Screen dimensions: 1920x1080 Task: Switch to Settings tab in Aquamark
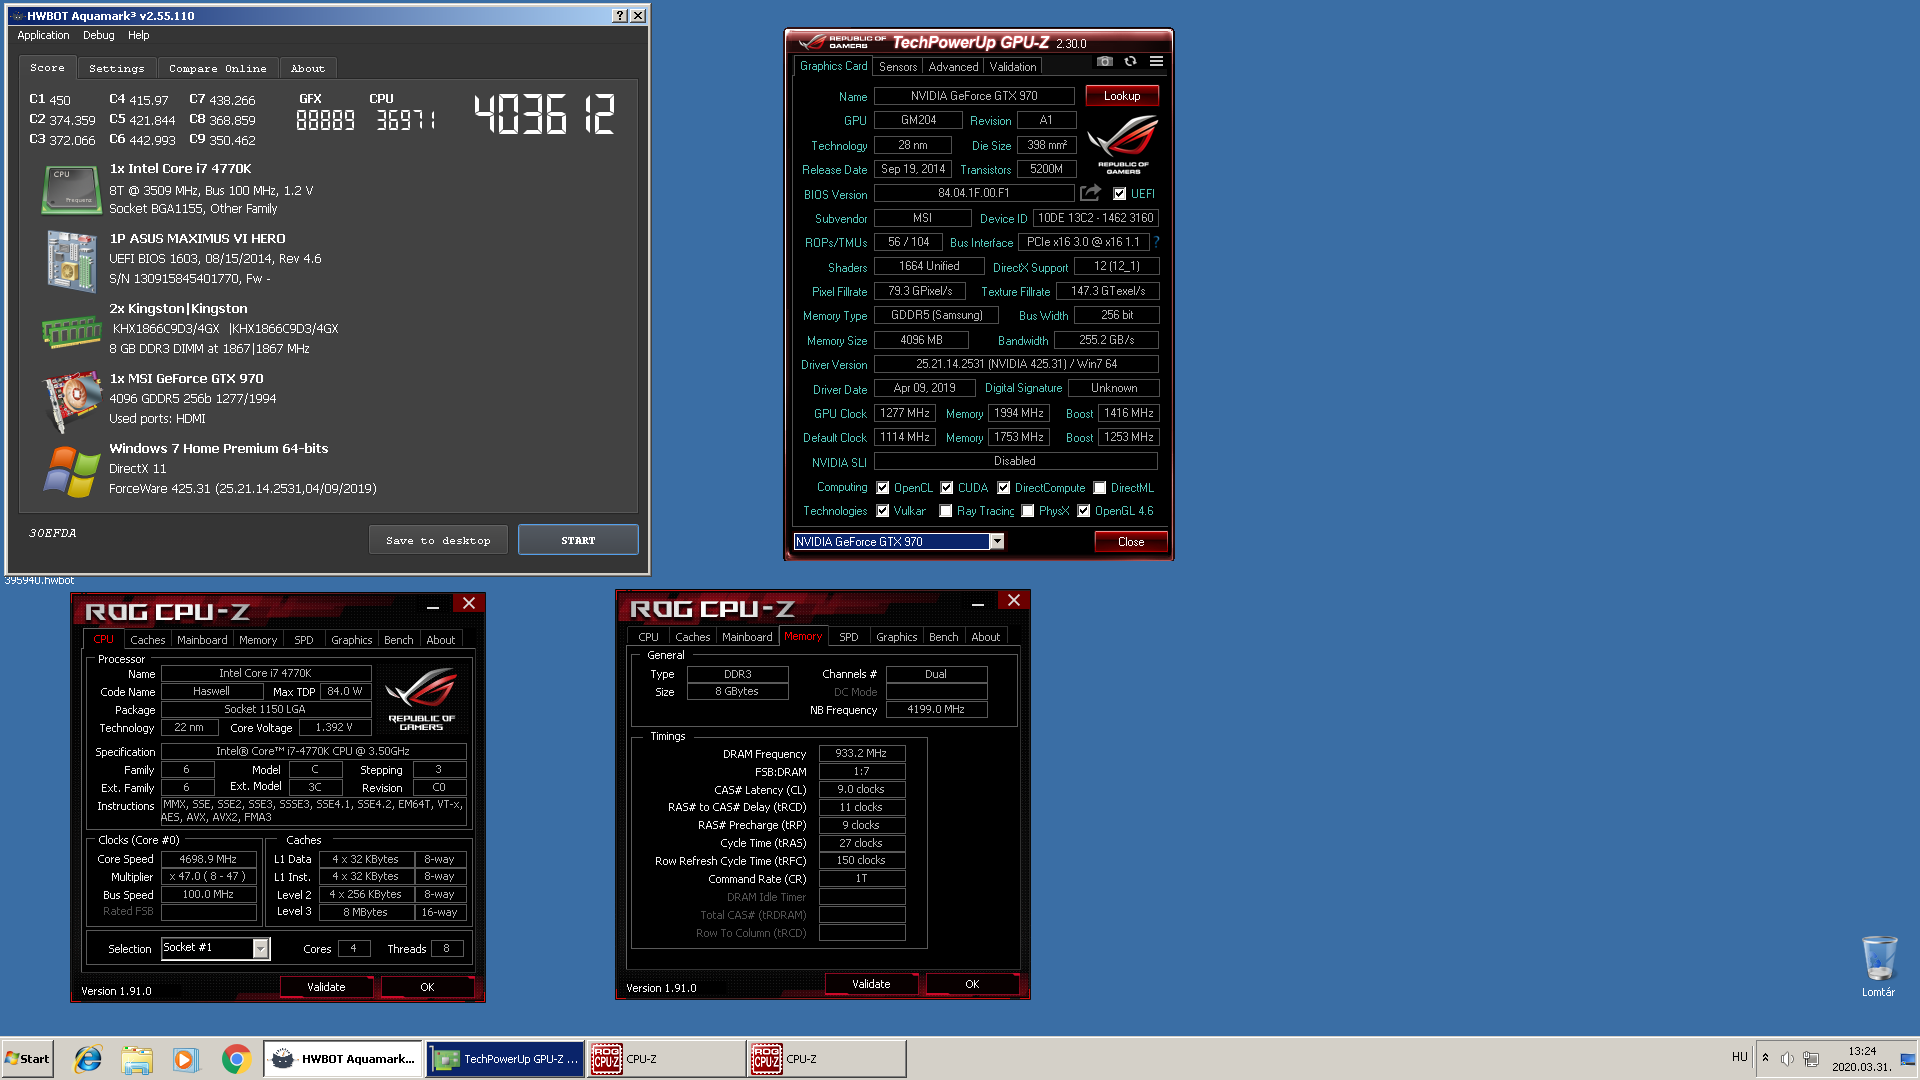click(x=116, y=68)
